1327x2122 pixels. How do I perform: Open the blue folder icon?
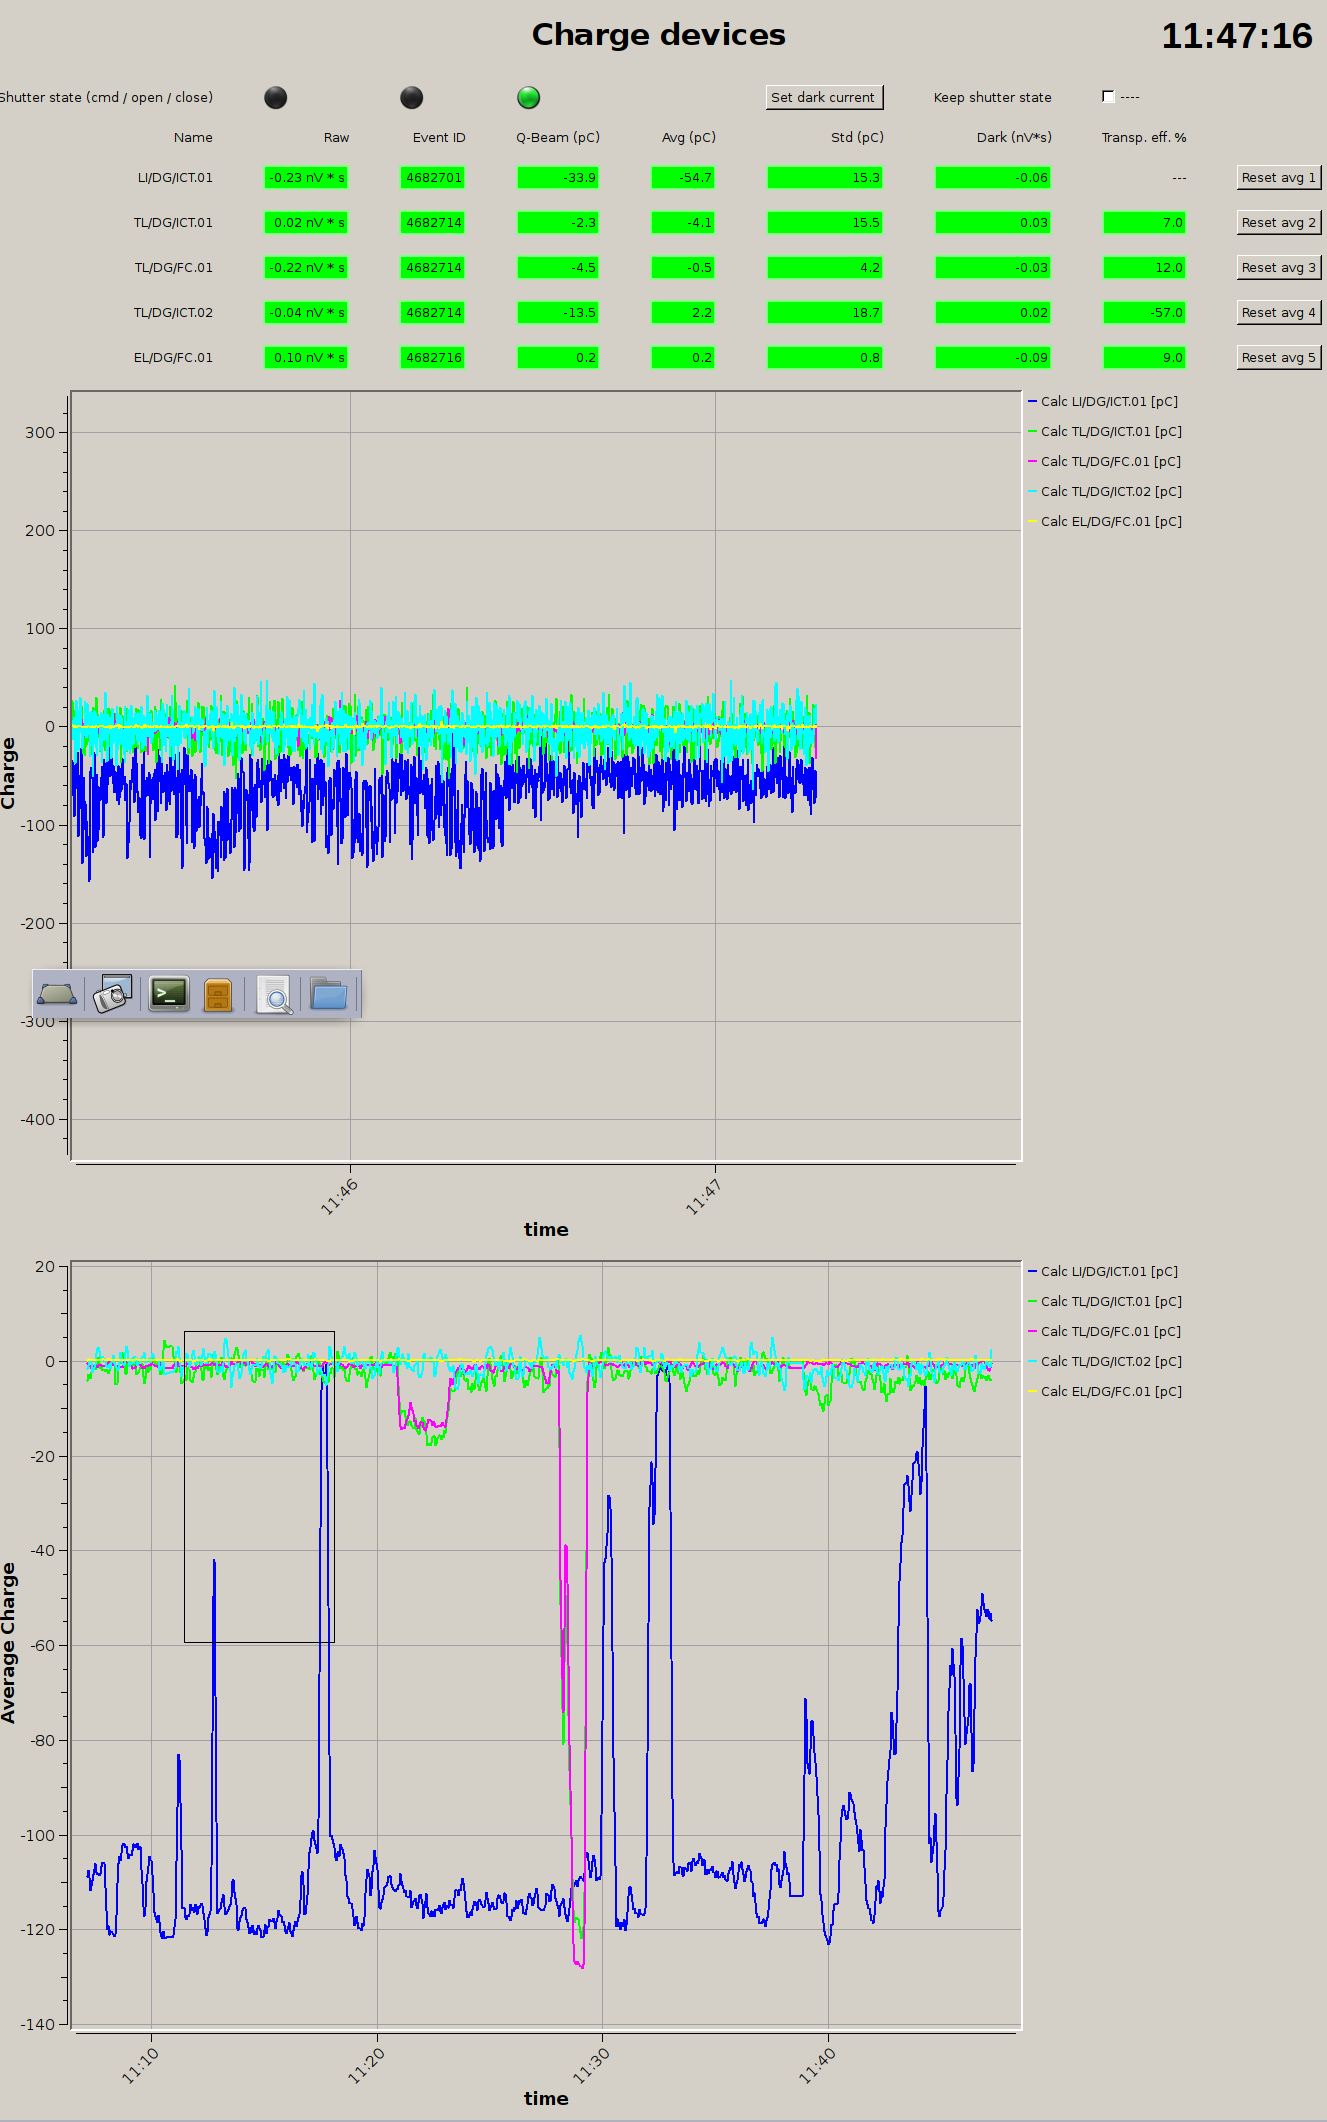click(x=328, y=995)
